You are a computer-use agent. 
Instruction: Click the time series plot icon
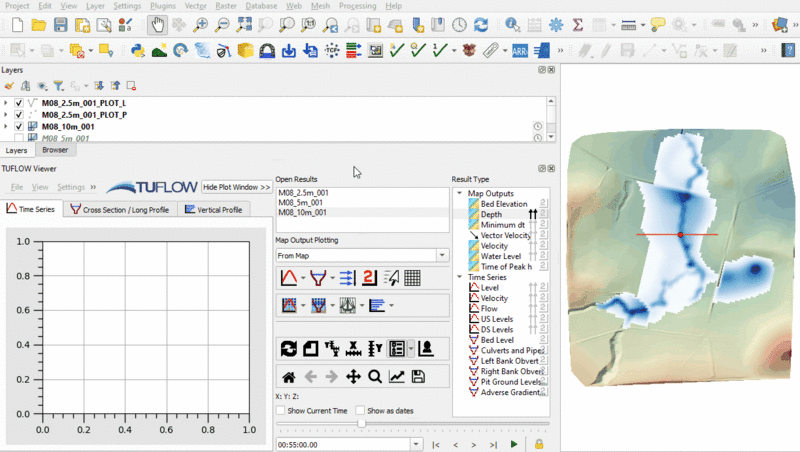289,277
